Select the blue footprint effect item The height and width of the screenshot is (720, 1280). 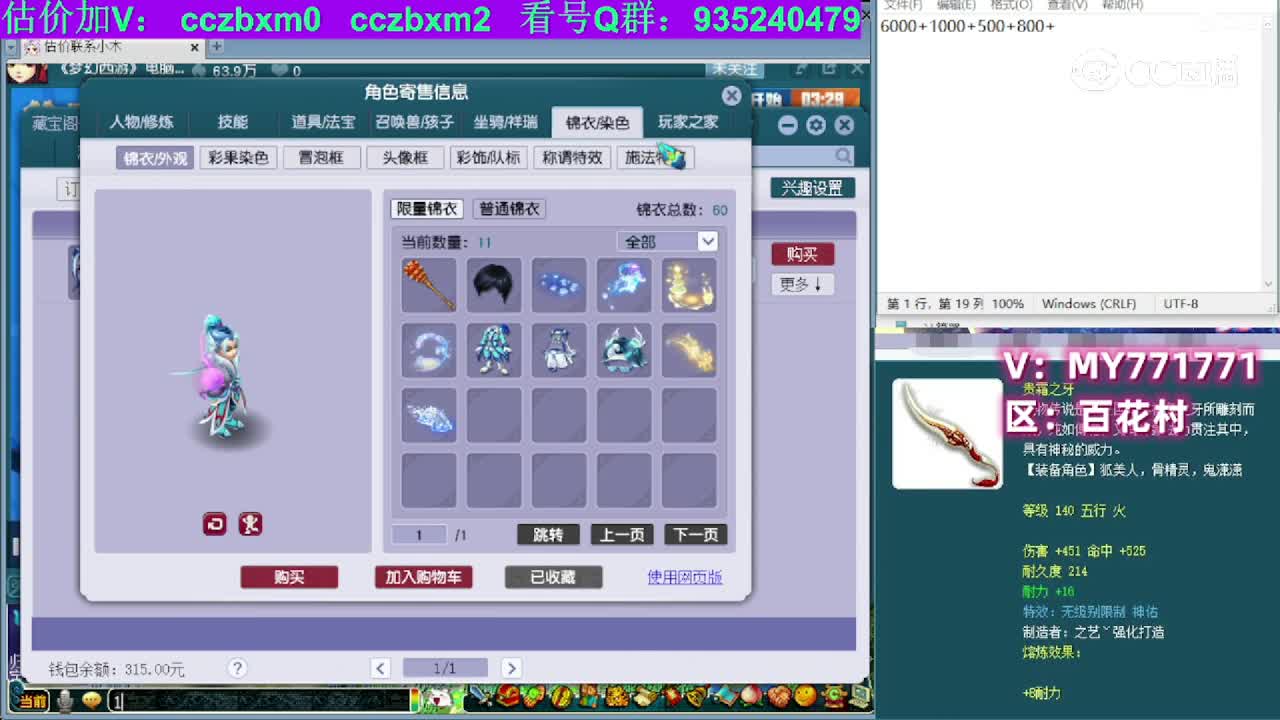click(x=559, y=285)
